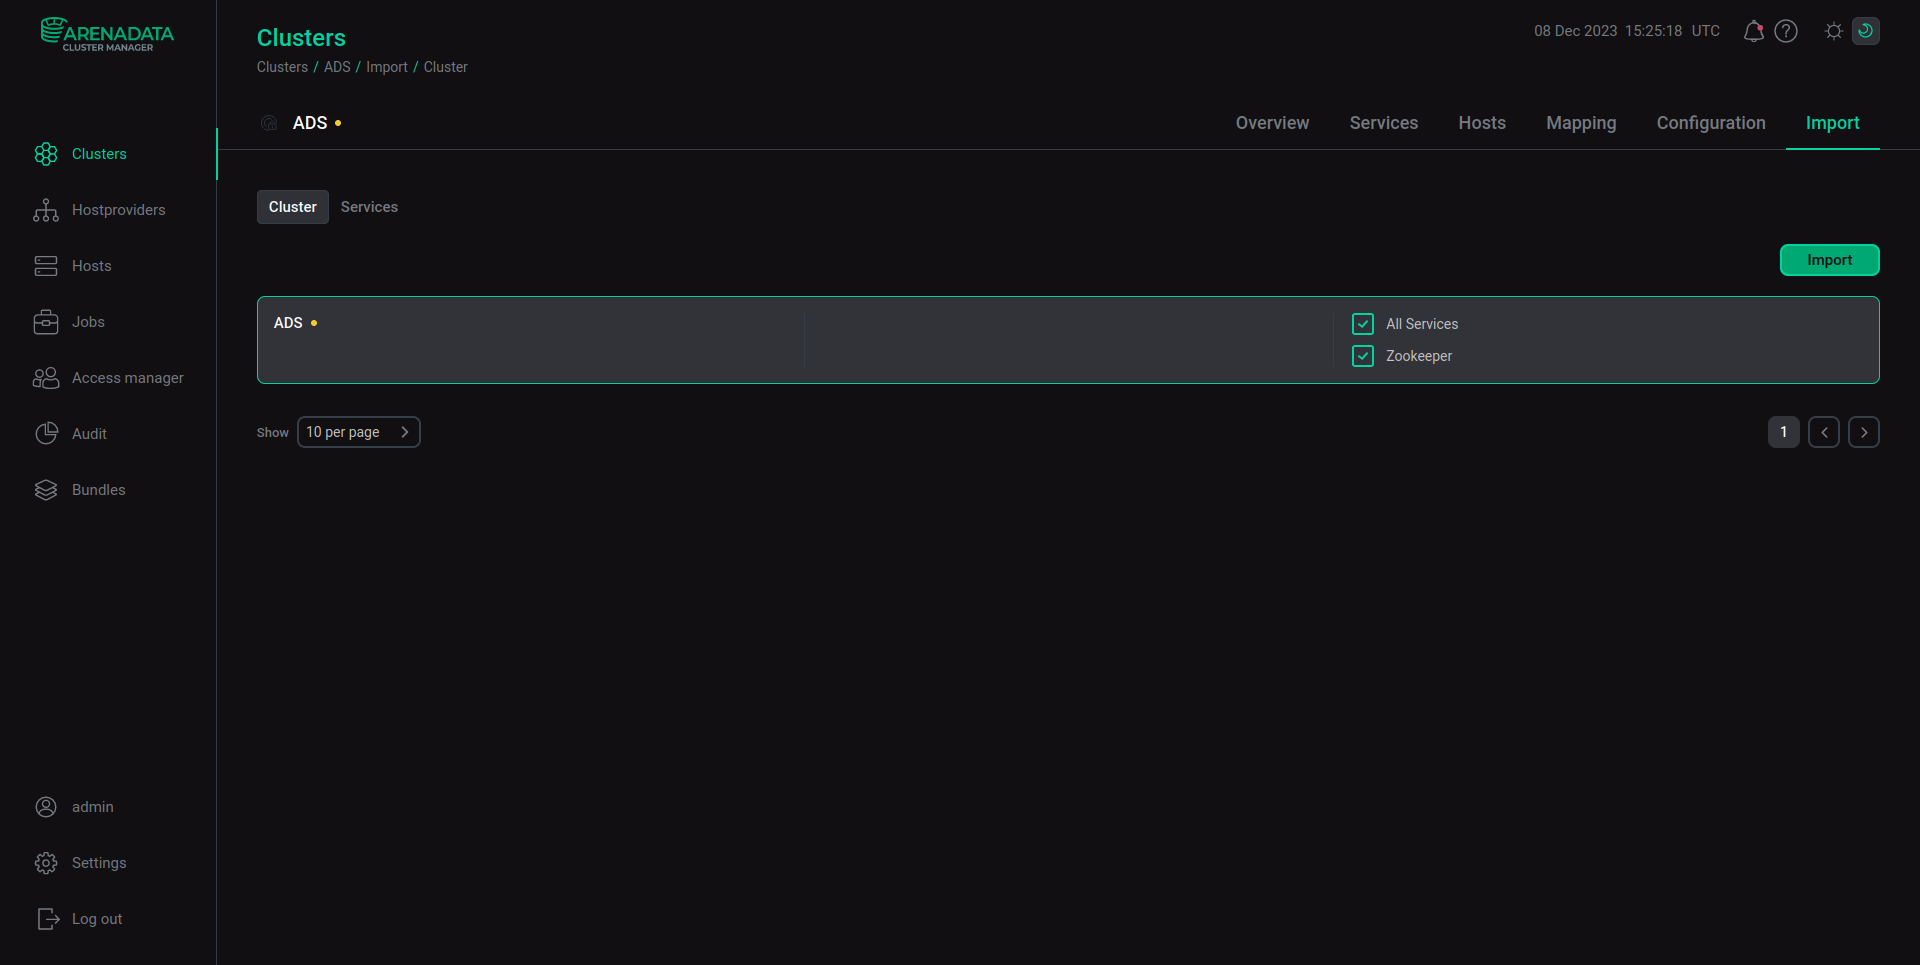Switch to the Hosts top tab

(1482, 123)
